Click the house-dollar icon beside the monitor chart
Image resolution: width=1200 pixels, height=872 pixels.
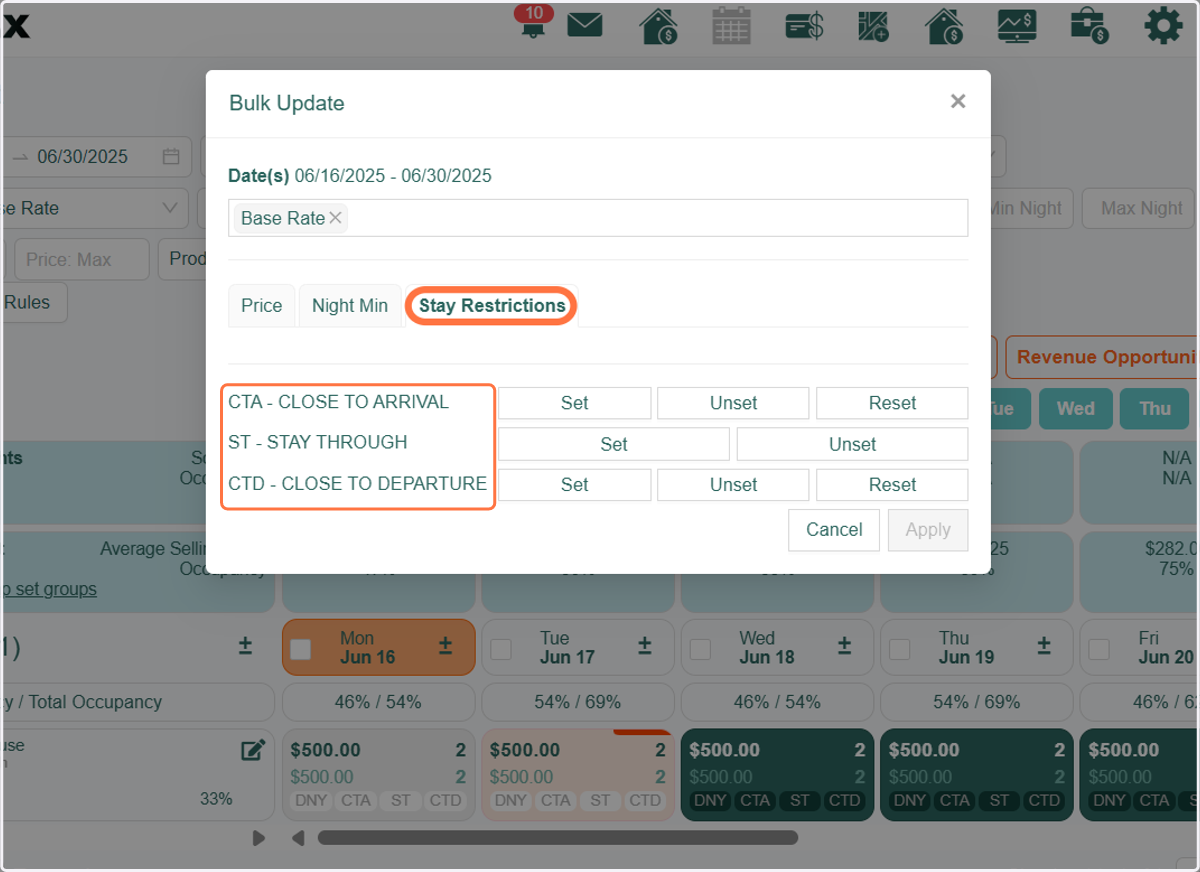click(x=945, y=25)
